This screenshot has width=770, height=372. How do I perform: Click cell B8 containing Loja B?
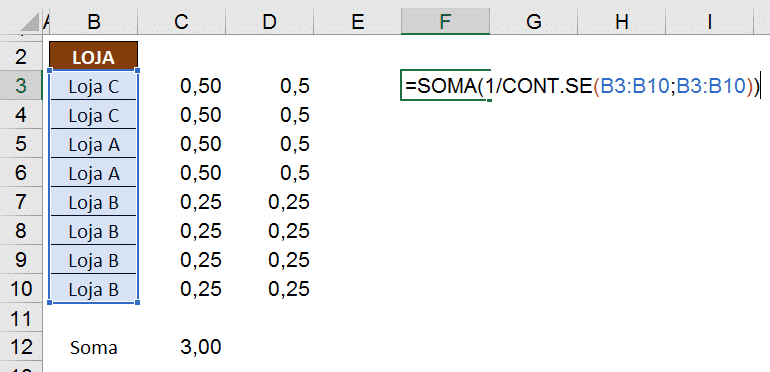(93, 231)
